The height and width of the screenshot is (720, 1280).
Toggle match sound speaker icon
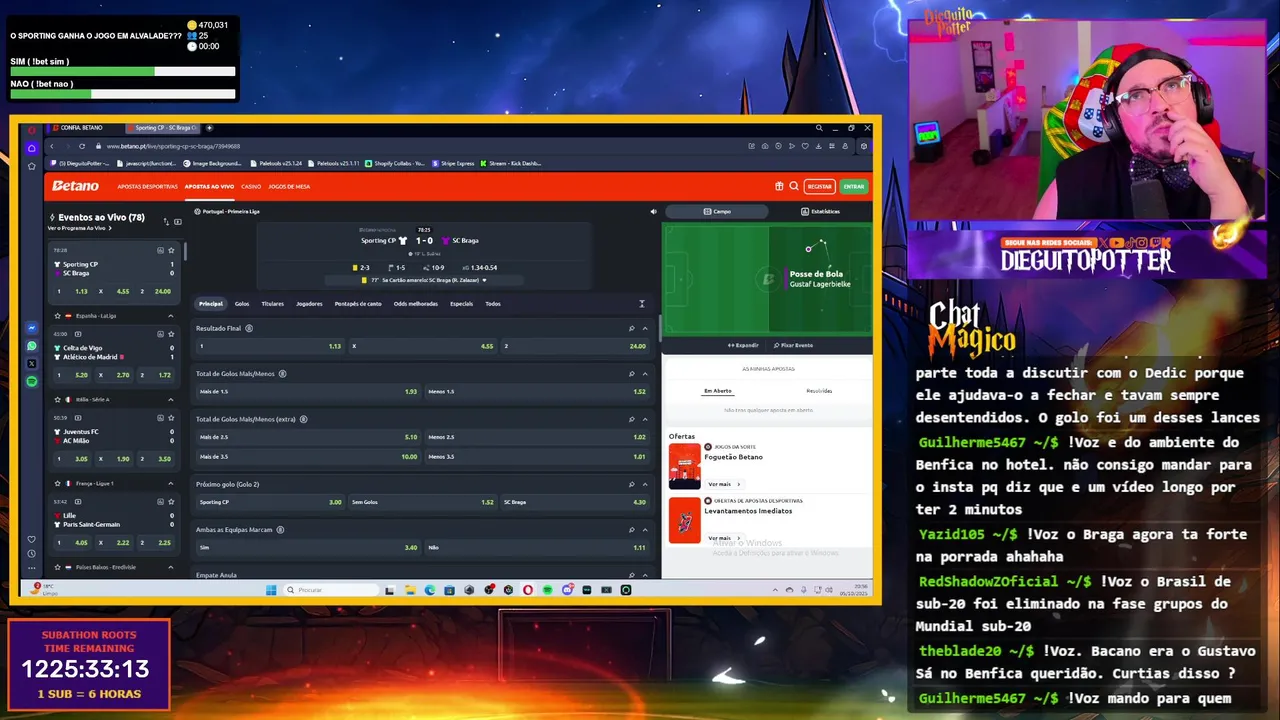tap(653, 212)
